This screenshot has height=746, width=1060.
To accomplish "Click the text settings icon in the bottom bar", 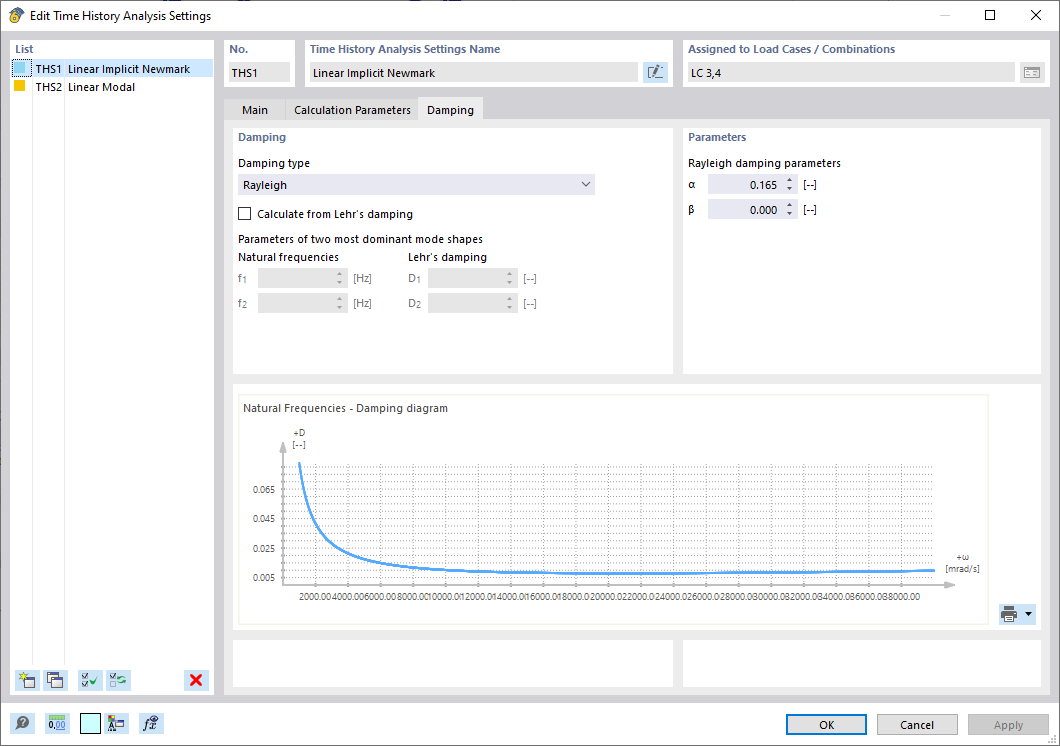I will click(x=116, y=724).
